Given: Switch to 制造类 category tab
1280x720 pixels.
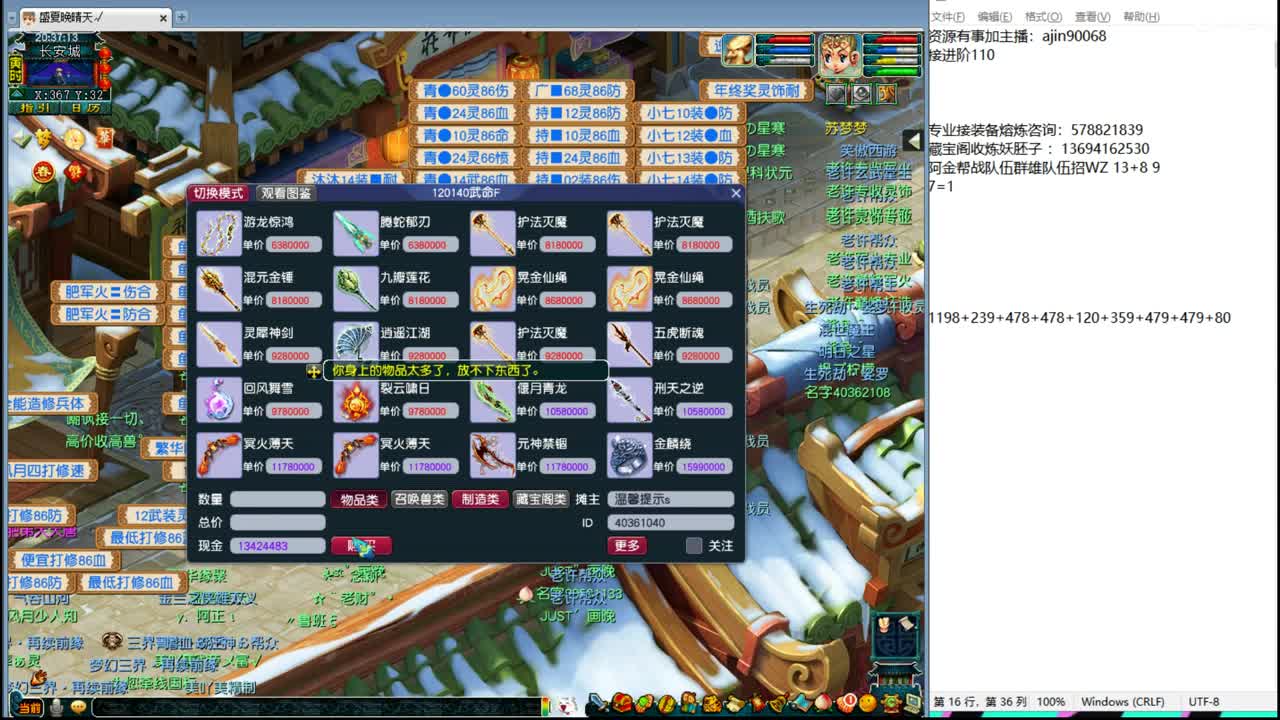Looking at the screenshot, I should 480,499.
